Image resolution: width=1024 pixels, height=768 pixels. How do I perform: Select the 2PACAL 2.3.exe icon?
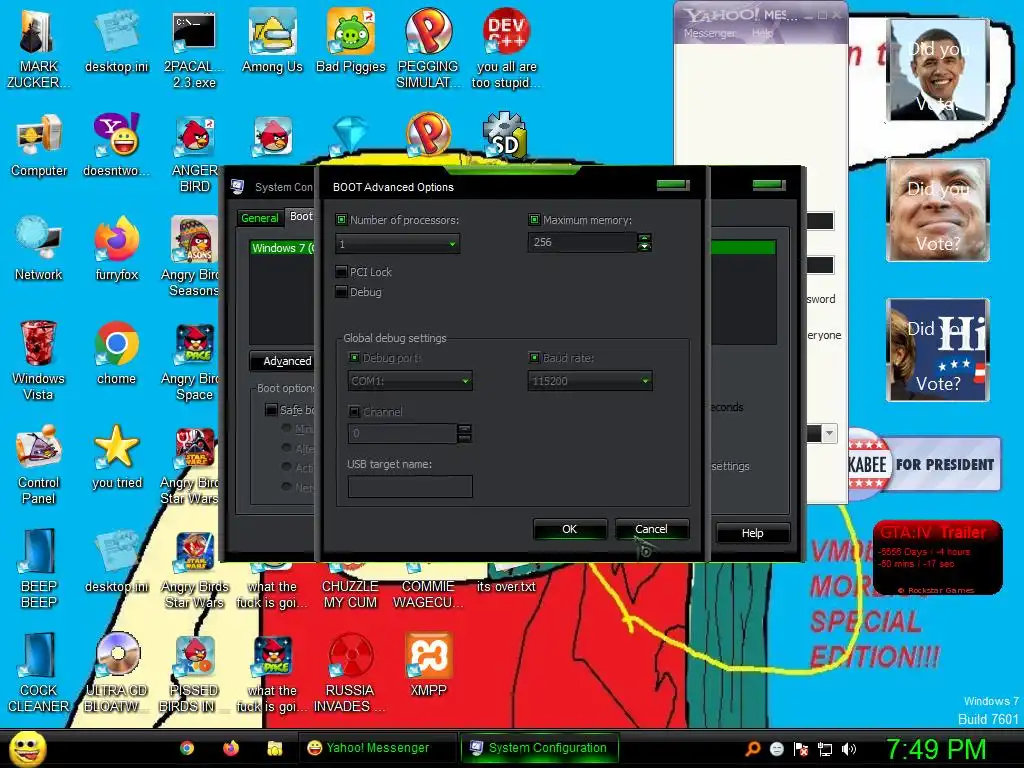point(194,49)
